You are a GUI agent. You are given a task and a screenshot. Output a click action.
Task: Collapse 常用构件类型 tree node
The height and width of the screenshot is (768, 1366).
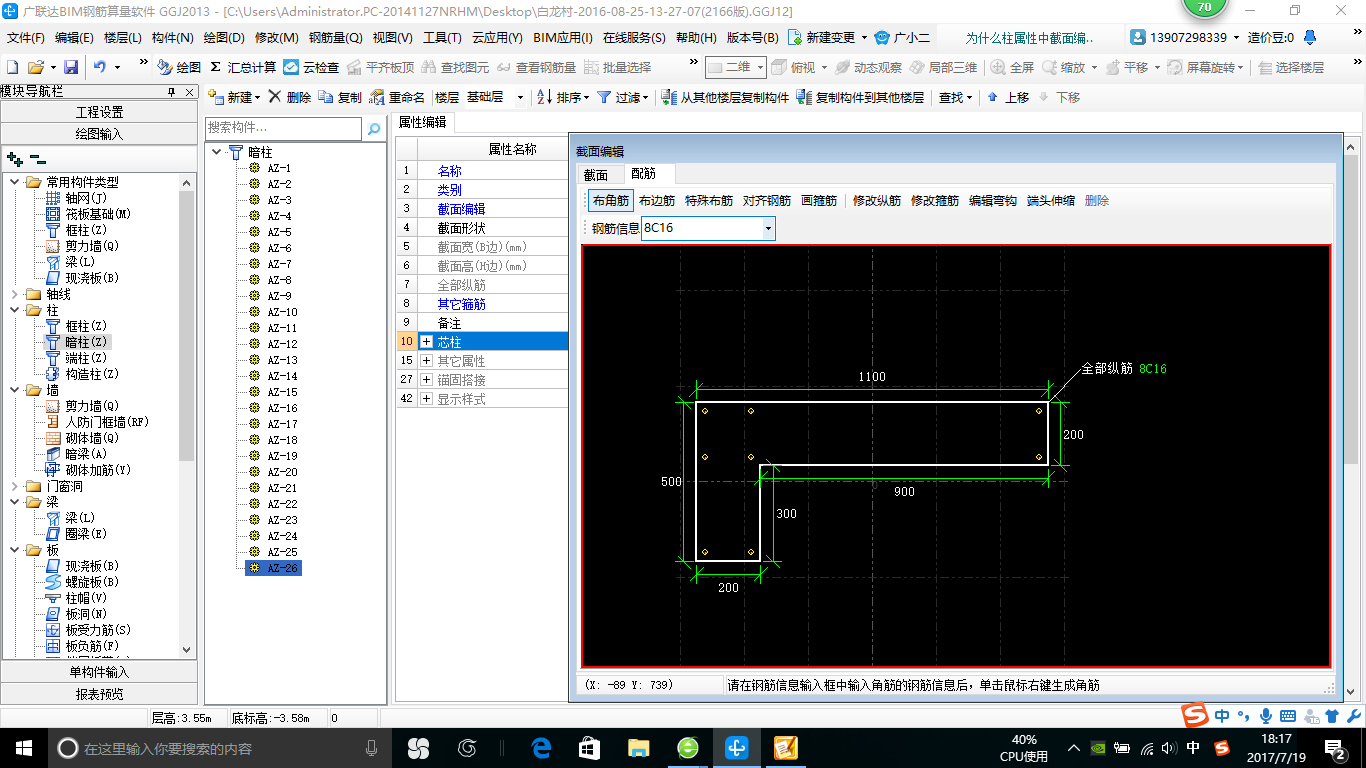[x=14, y=182]
